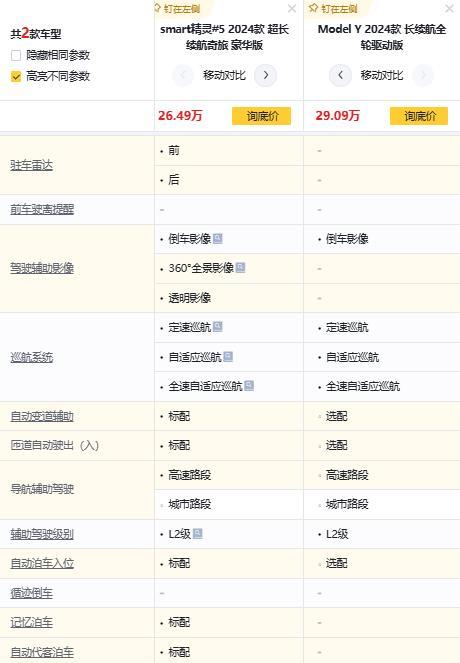Open the 驾驶辅助影像 parameter link

click(x=42, y=268)
